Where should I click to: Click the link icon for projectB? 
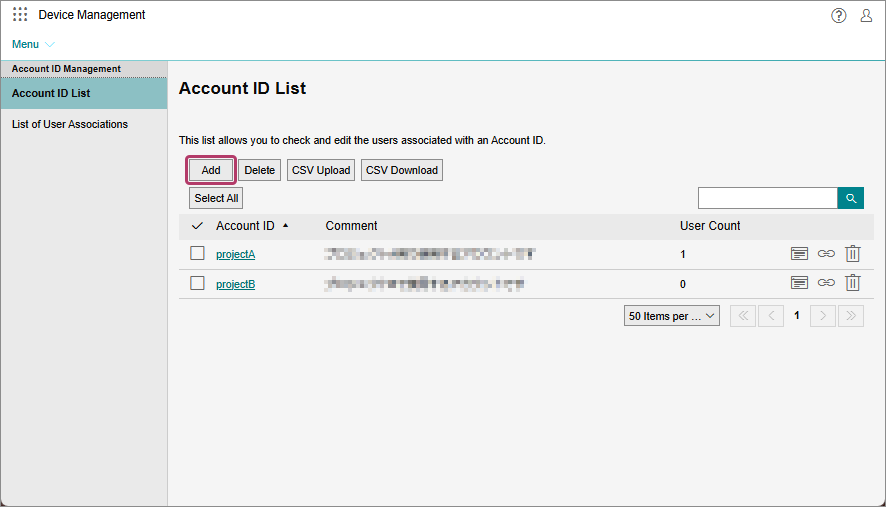pos(826,283)
